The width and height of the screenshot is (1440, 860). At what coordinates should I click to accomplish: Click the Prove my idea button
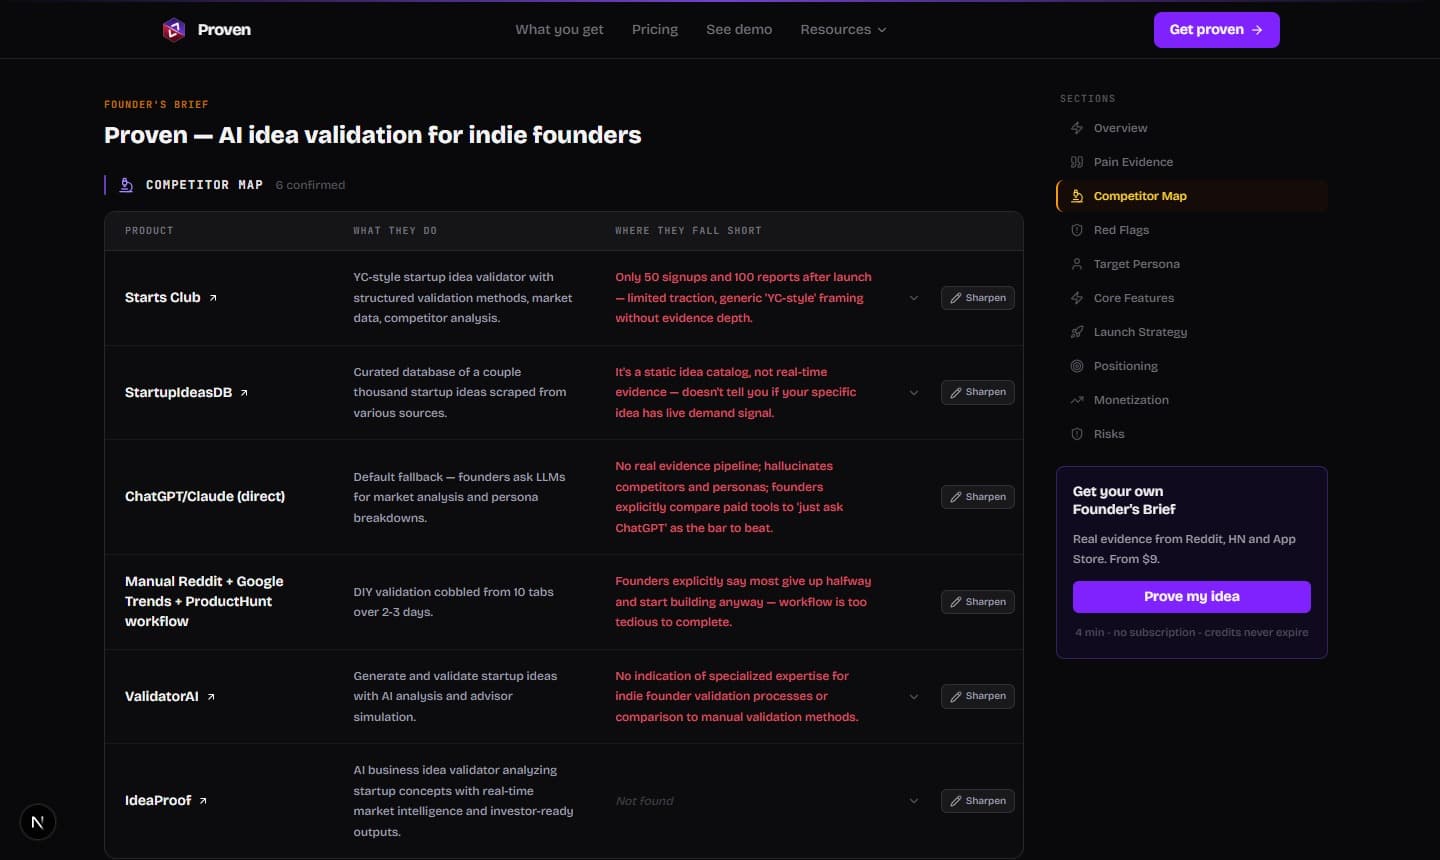[1192, 597]
